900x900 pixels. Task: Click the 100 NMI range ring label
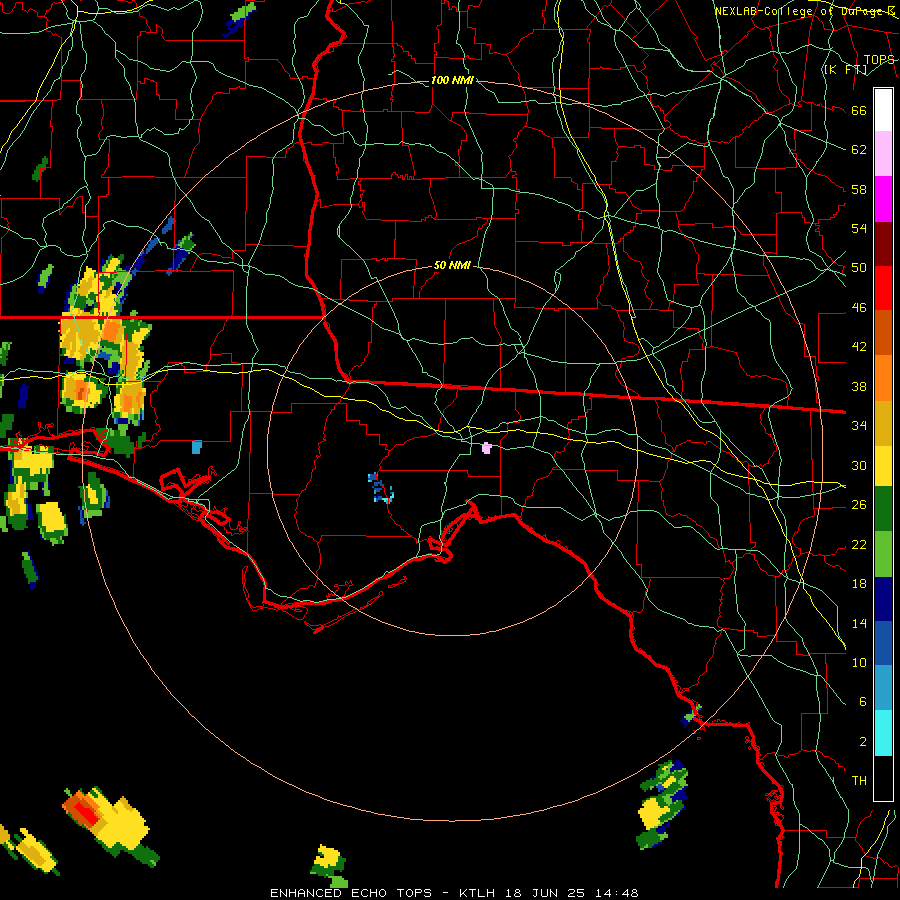tap(452, 80)
